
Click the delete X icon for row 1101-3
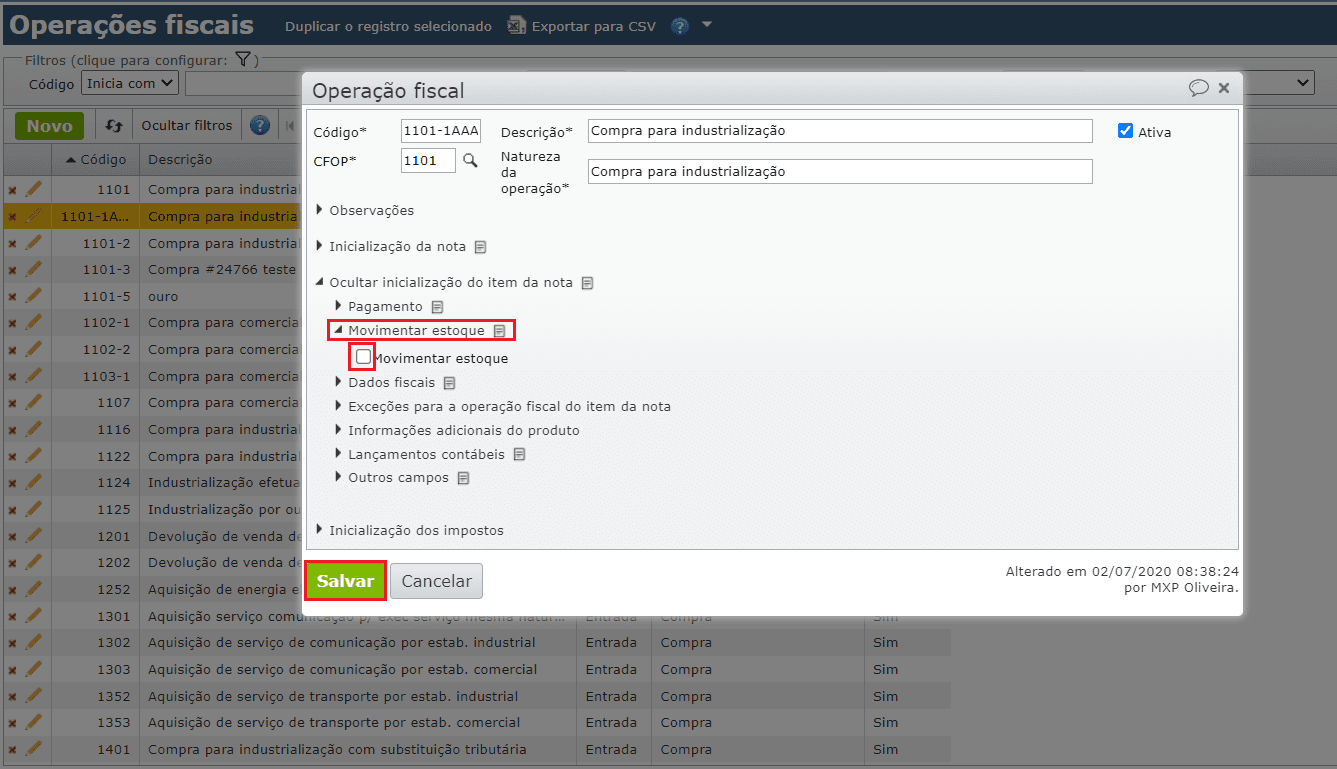(x=12, y=270)
